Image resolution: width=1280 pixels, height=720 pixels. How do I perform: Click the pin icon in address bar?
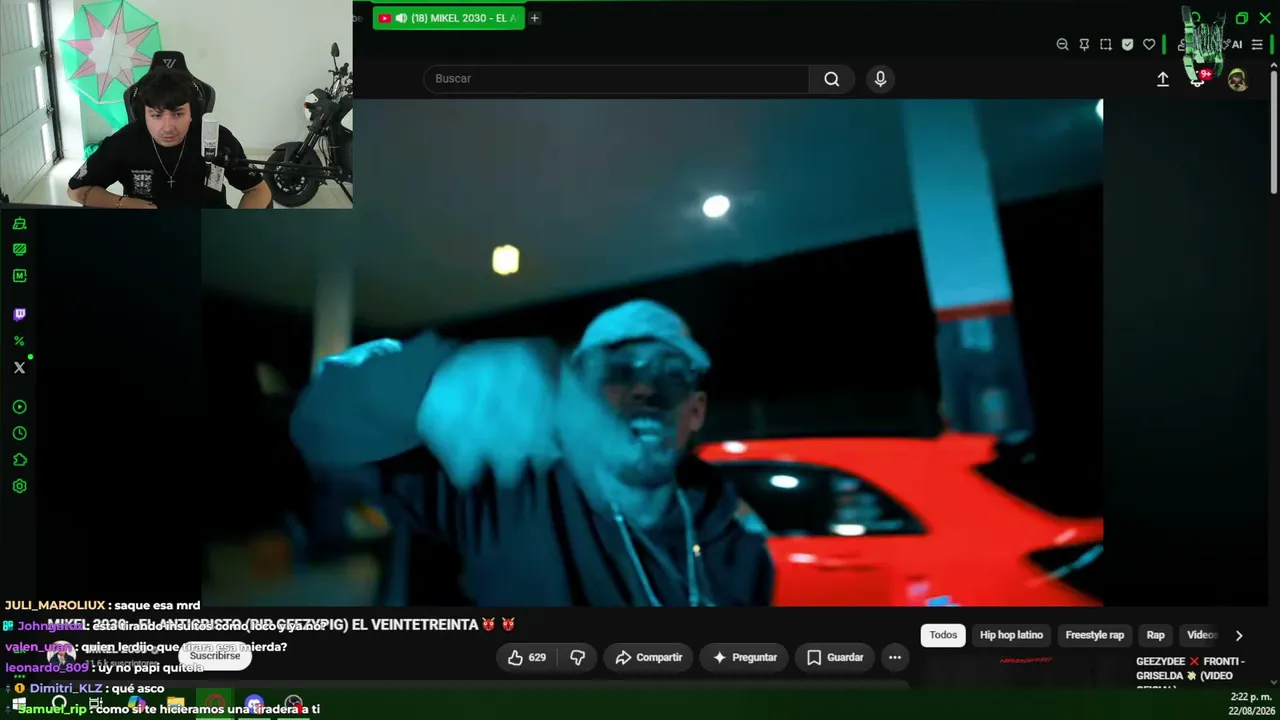(x=1084, y=44)
